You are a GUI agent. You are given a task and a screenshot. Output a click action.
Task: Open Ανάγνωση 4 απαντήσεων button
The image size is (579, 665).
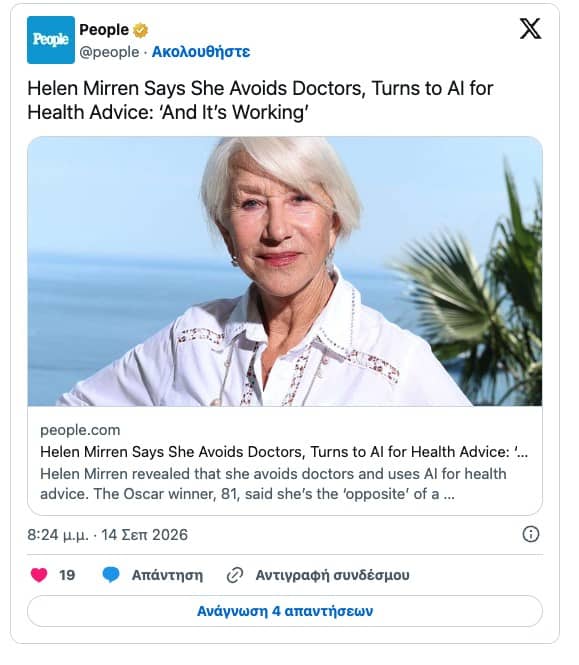pyautogui.click(x=285, y=611)
